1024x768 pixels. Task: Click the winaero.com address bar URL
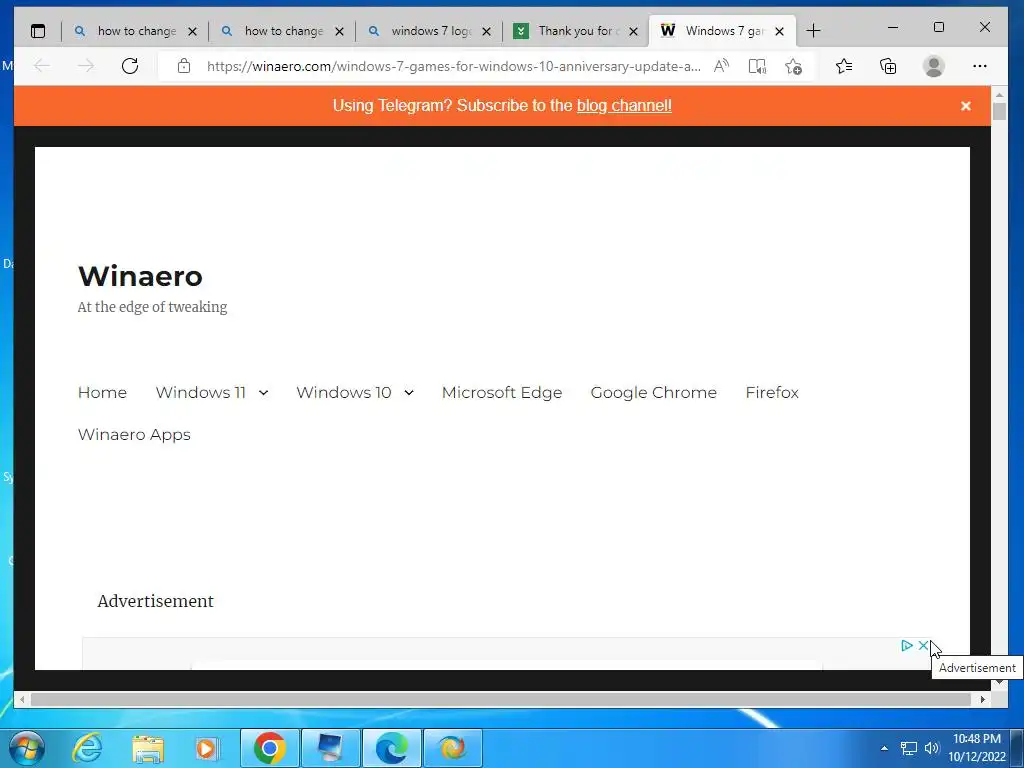454,66
